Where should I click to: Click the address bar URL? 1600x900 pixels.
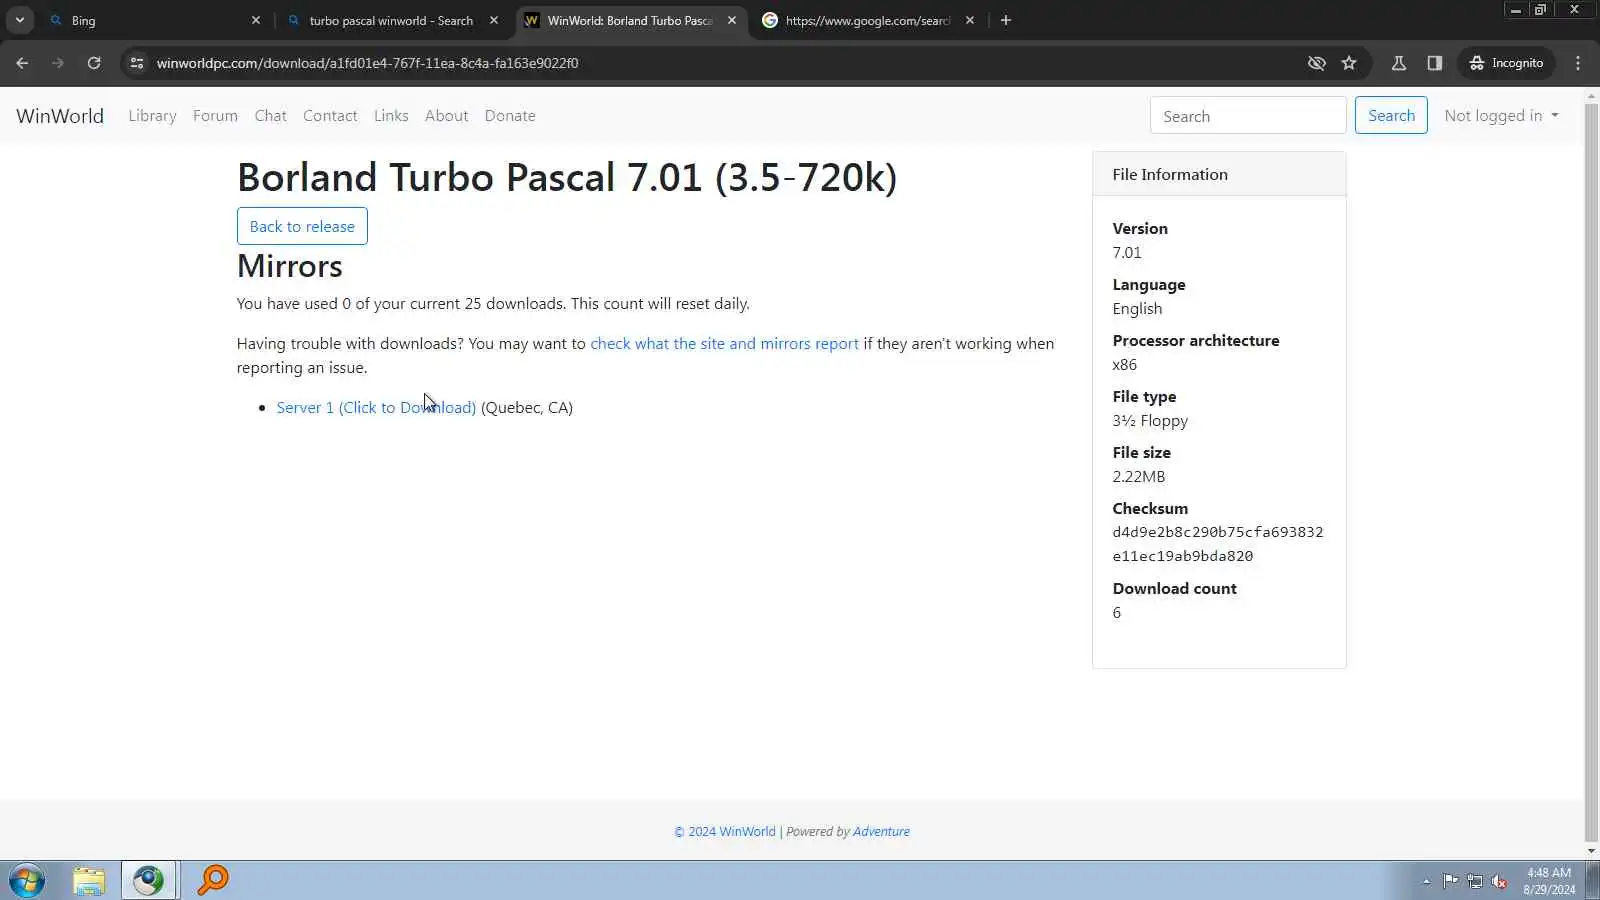click(x=368, y=63)
